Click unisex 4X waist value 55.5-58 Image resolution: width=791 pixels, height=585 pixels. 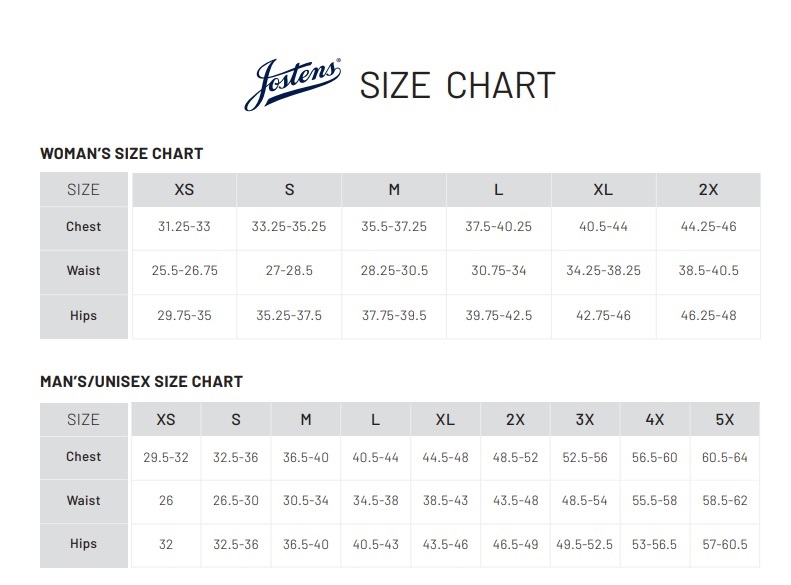tap(654, 500)
